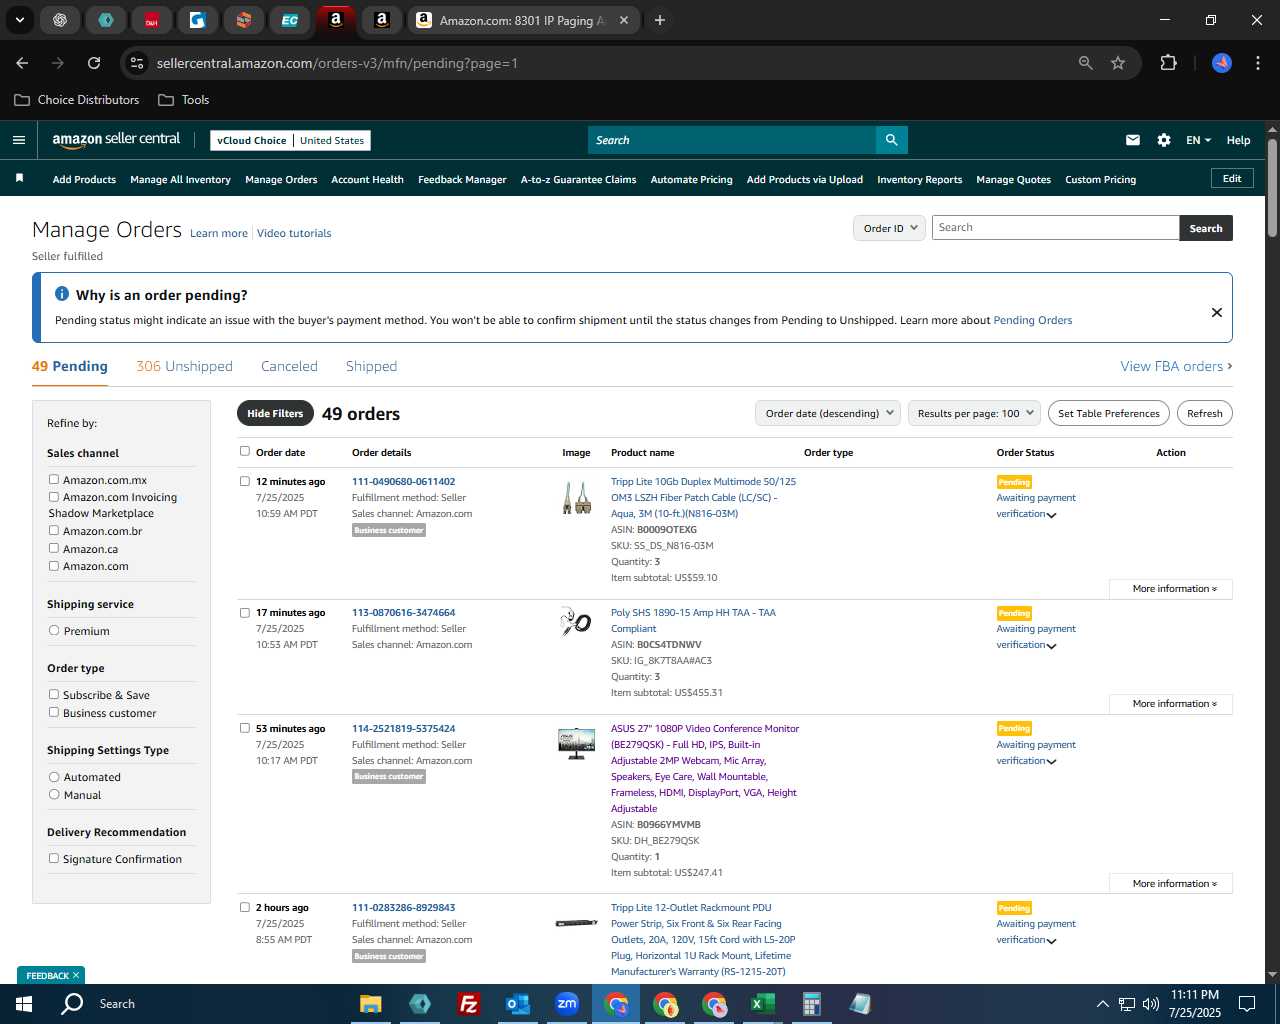
Task: Open Outlook from taskbar
Action: [517, 1004]
